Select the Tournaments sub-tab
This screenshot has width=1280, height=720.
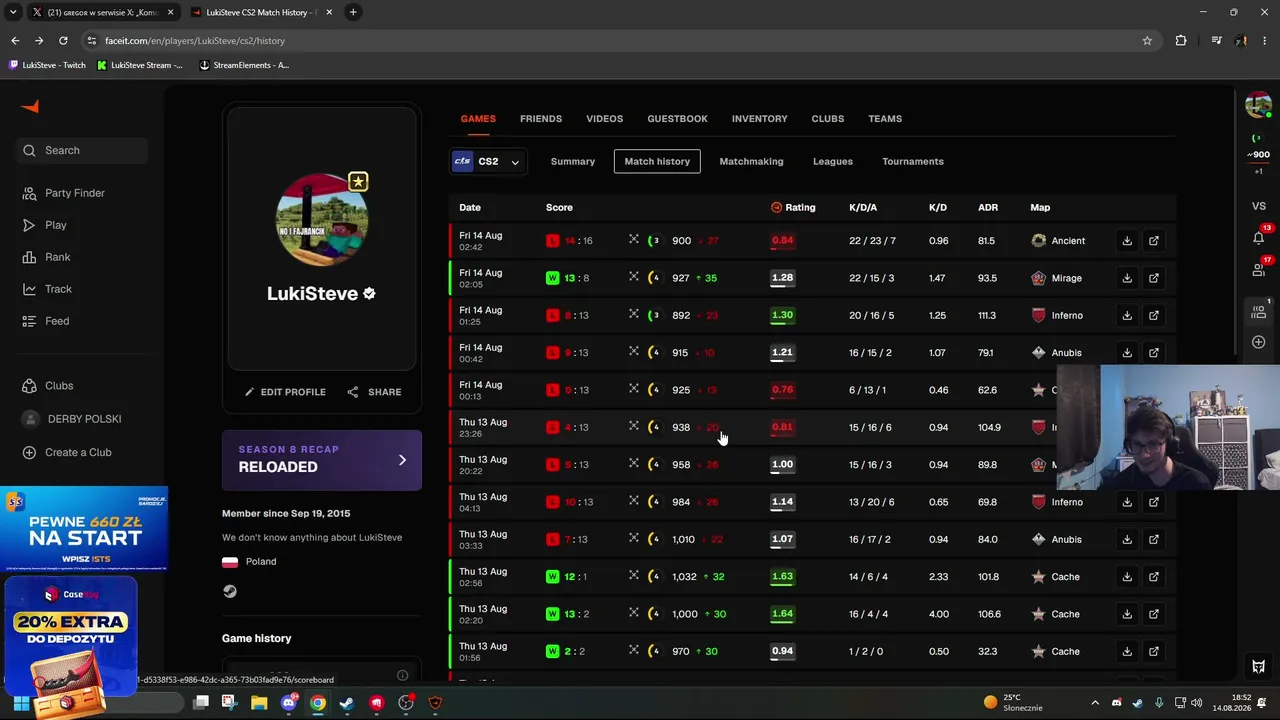pyautogui.click(x=913, y=161)
